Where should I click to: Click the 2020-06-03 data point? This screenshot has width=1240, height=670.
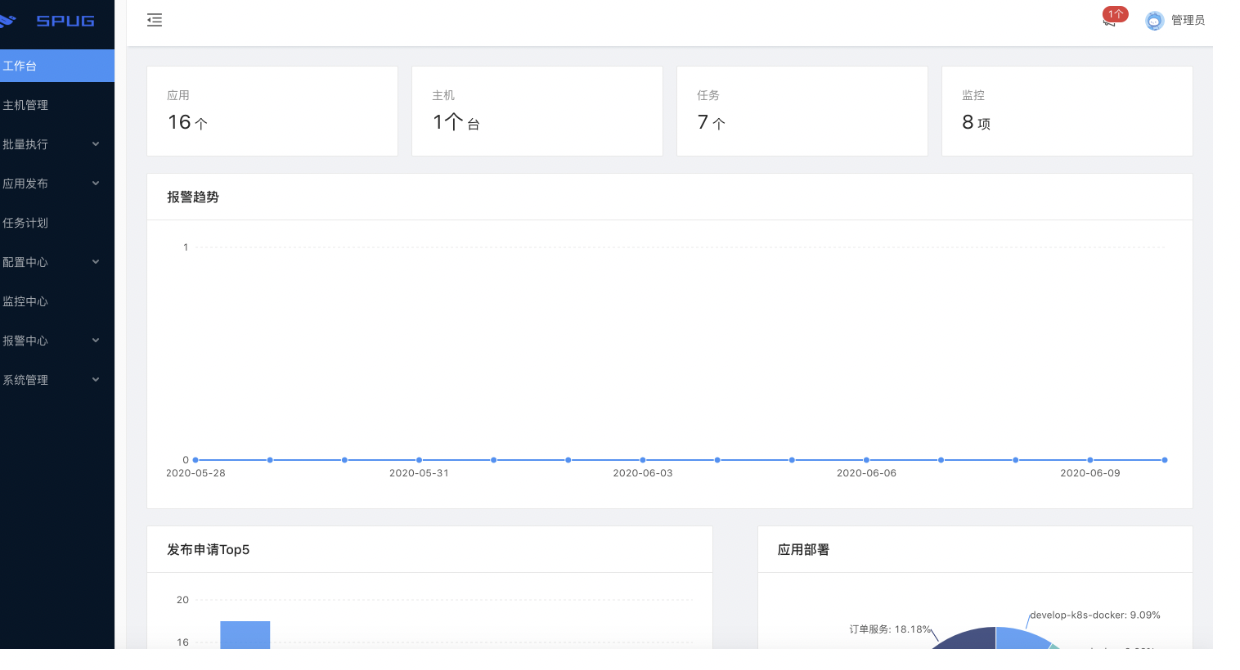point(643,460)
